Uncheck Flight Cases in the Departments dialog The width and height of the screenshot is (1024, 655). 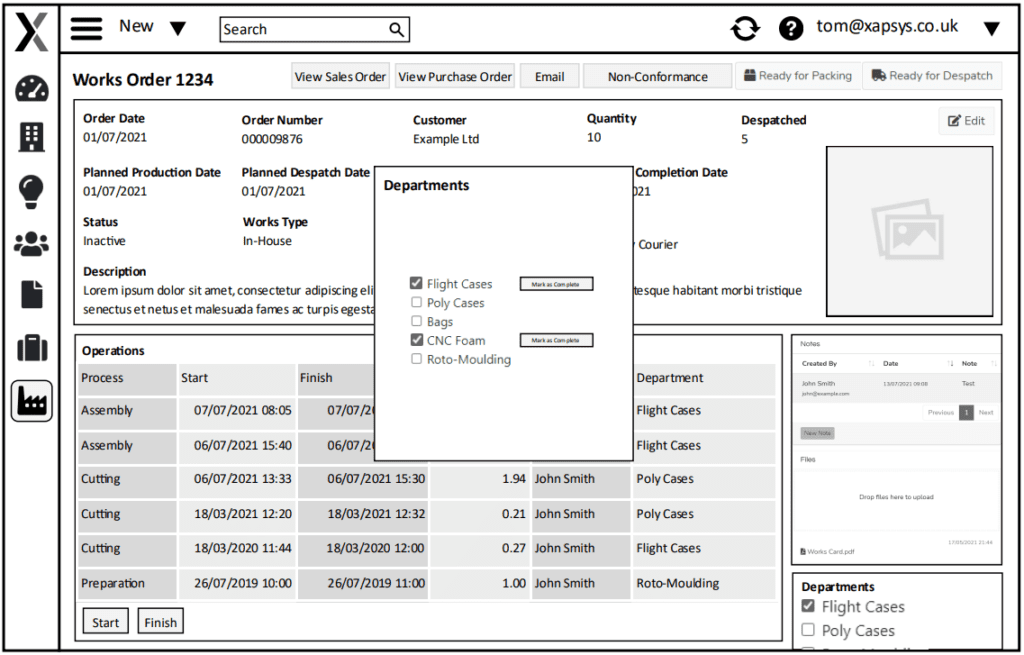[x=416, y=283]
